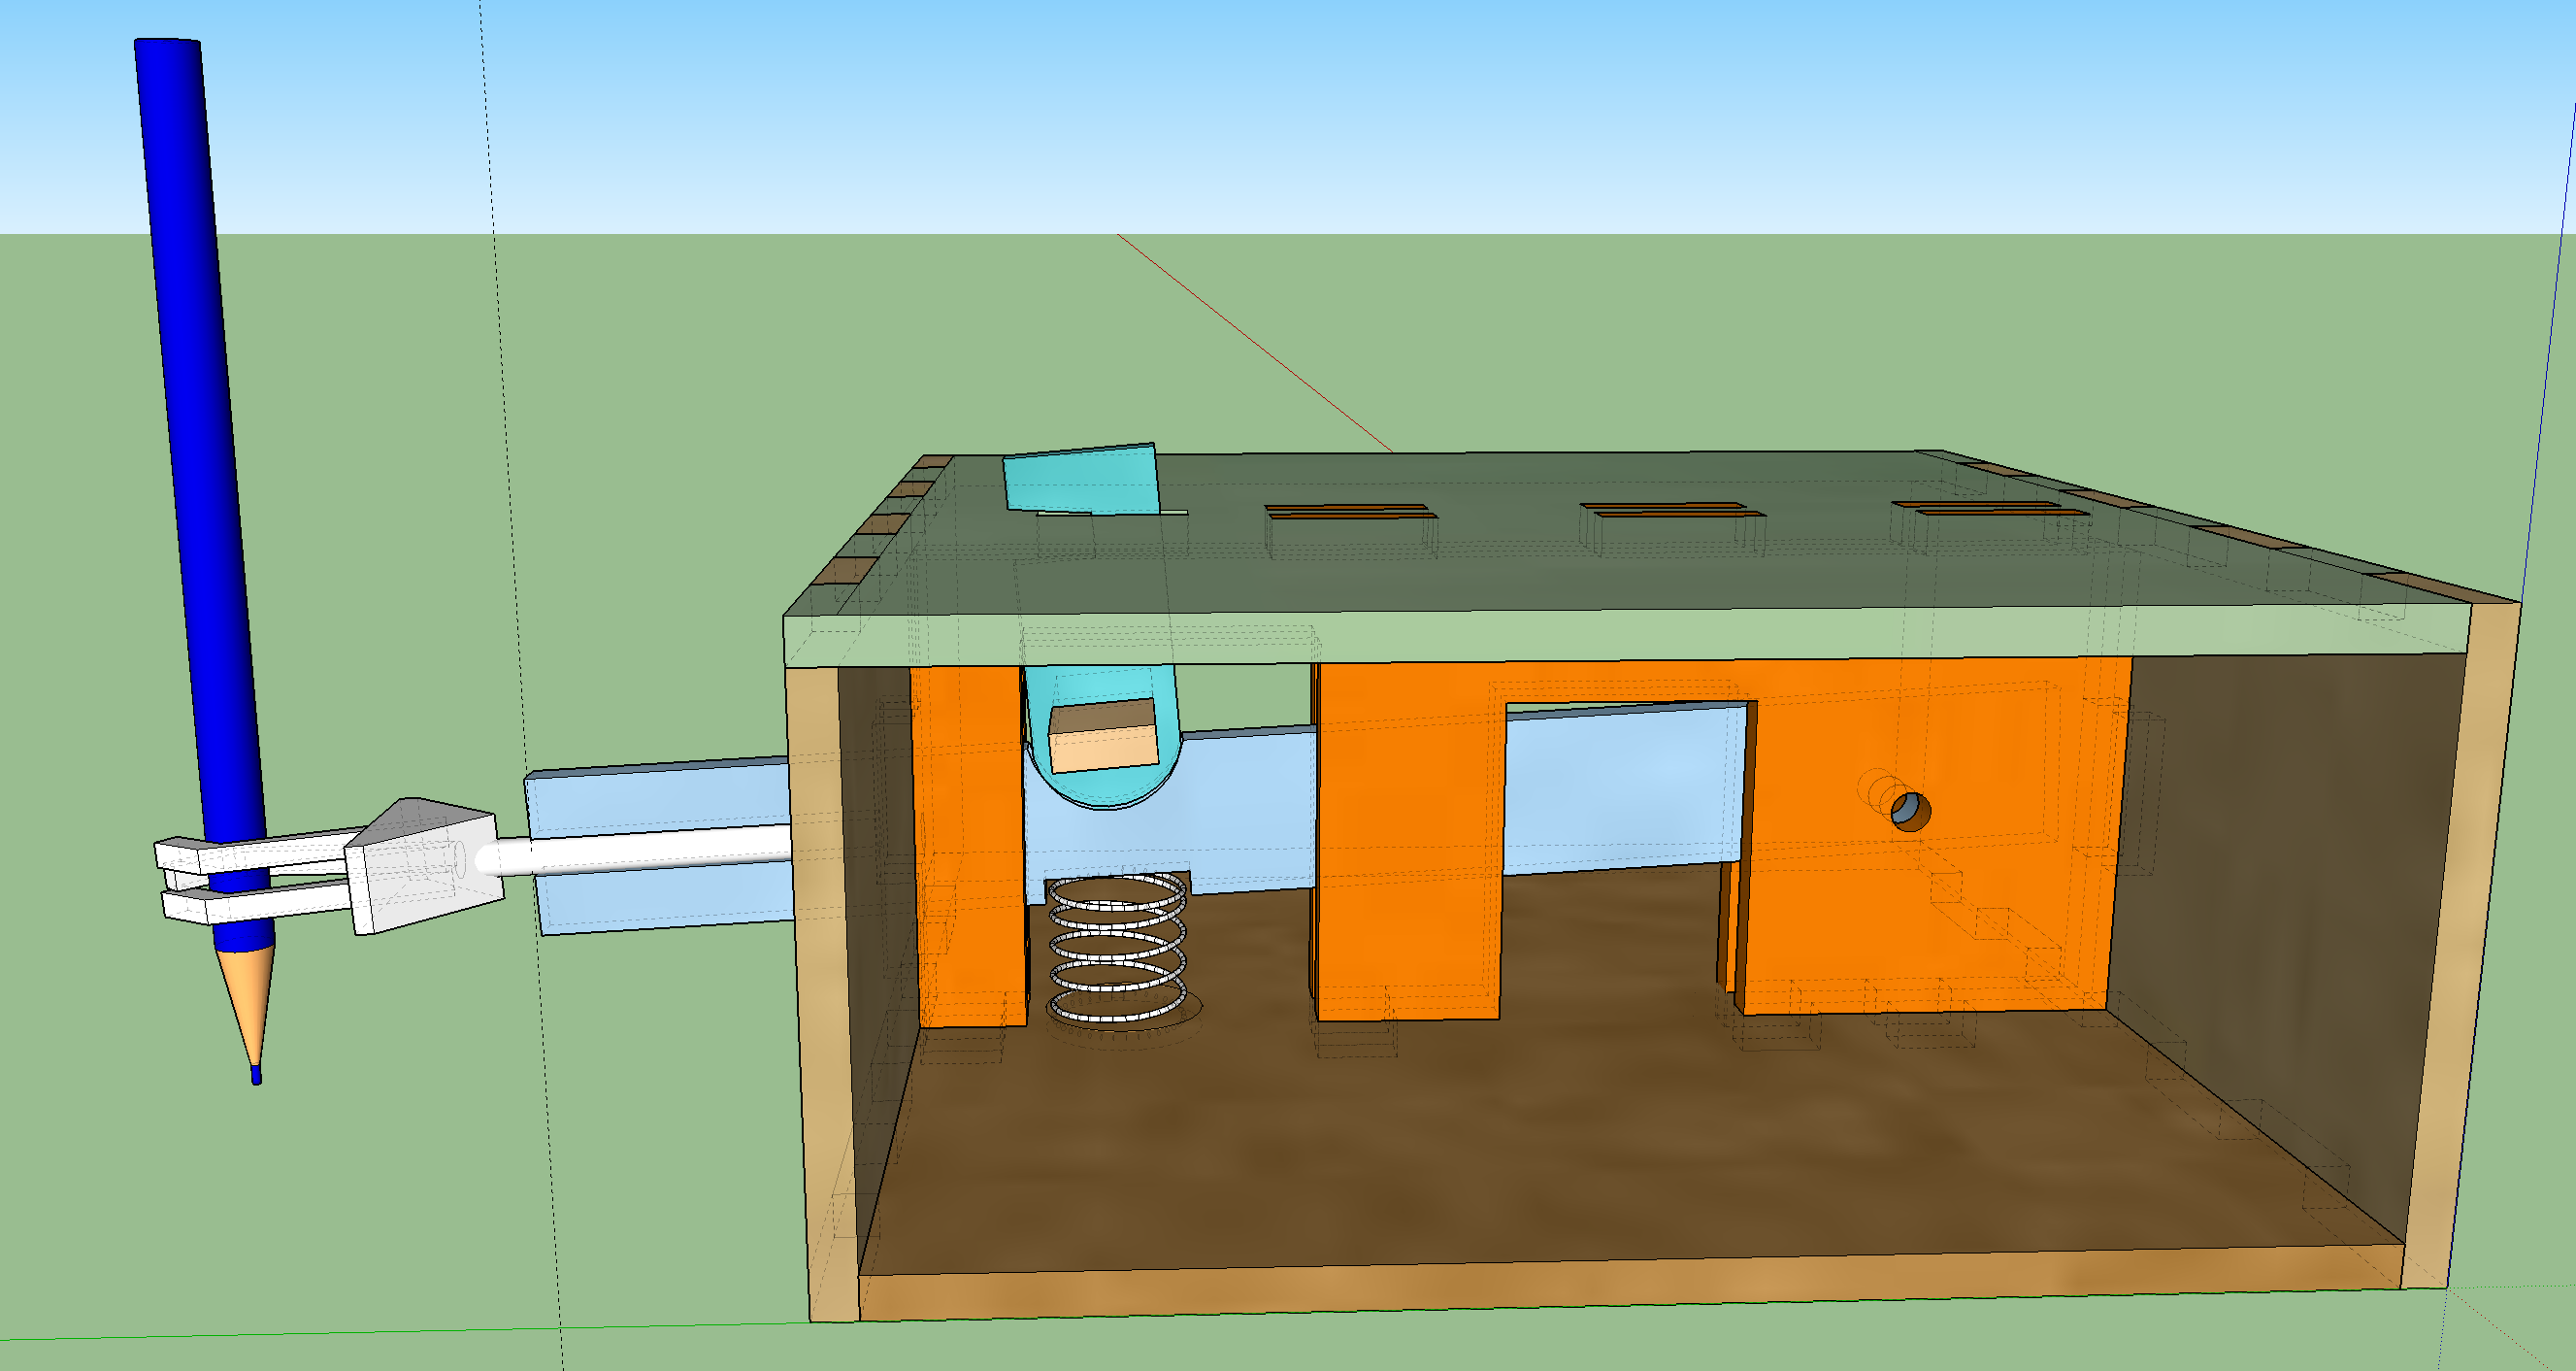Click the tan block inside the cyan cam
2576x1371 pixels.
point(1103,745)
